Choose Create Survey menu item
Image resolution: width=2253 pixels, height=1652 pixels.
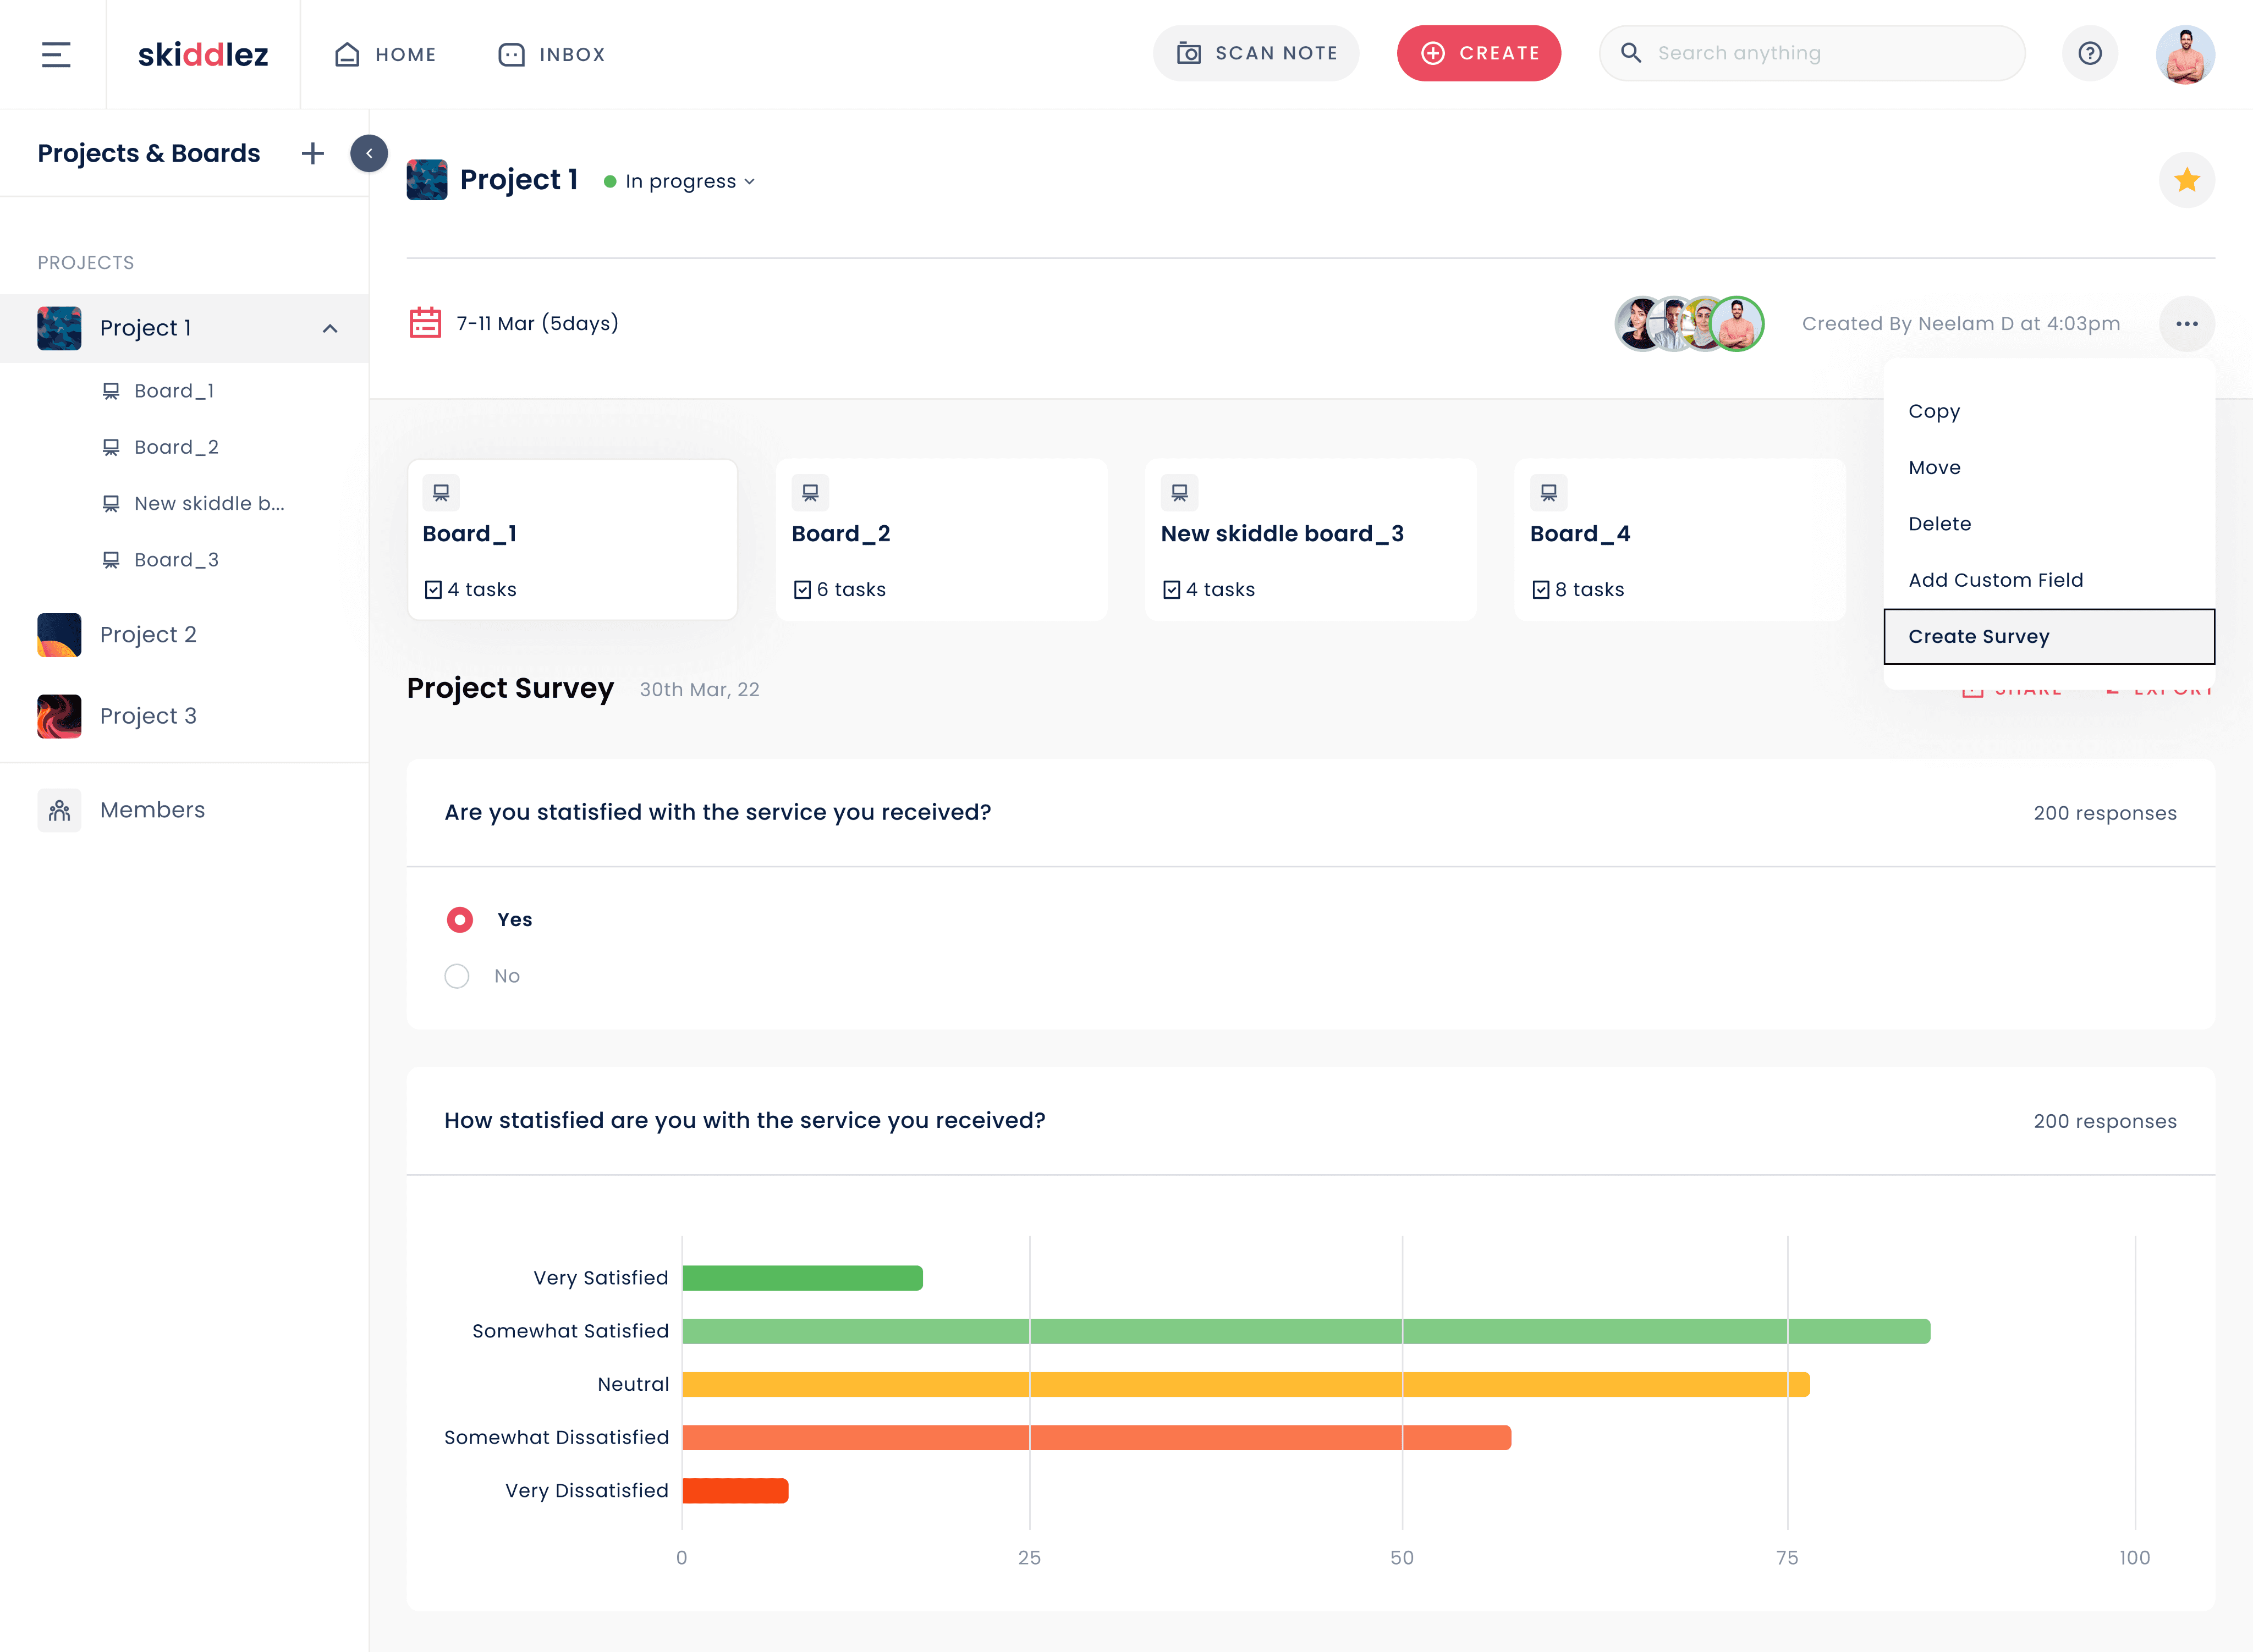(2049, 636)
